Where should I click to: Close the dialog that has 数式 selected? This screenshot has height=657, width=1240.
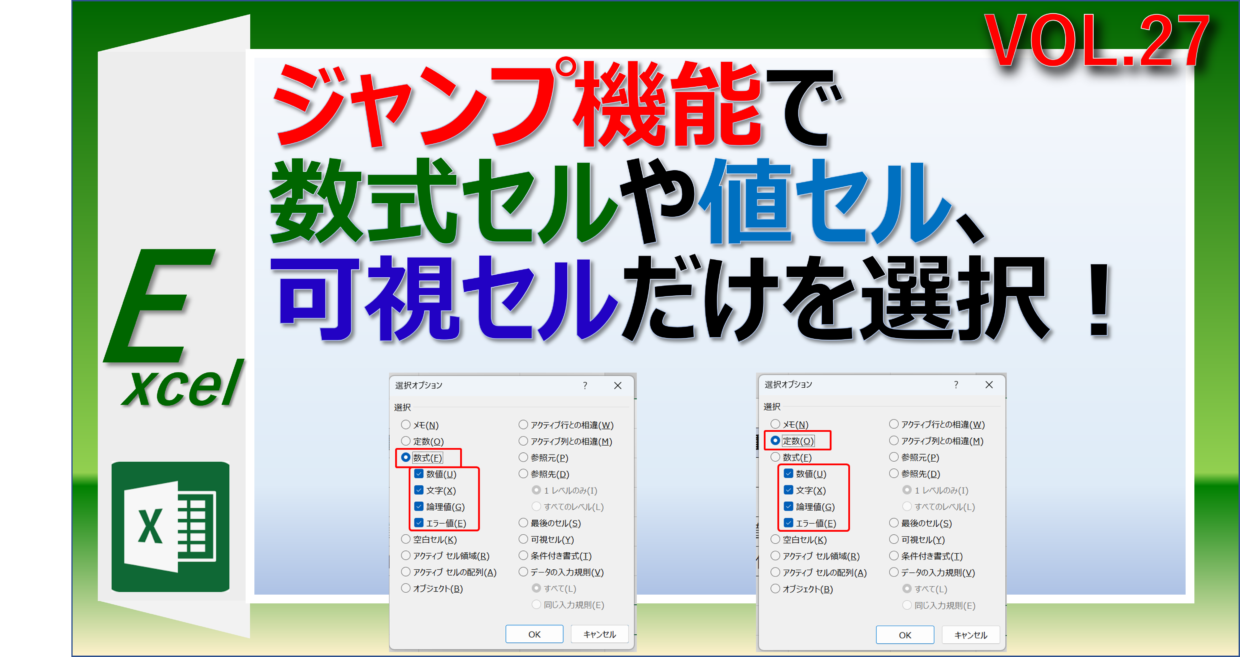coord(618,385)
